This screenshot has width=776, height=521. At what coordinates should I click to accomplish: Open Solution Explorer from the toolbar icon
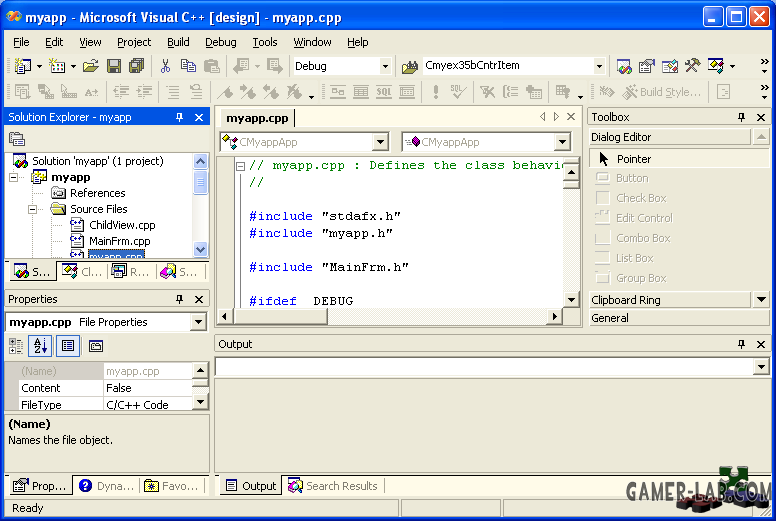tap(624, 66)
